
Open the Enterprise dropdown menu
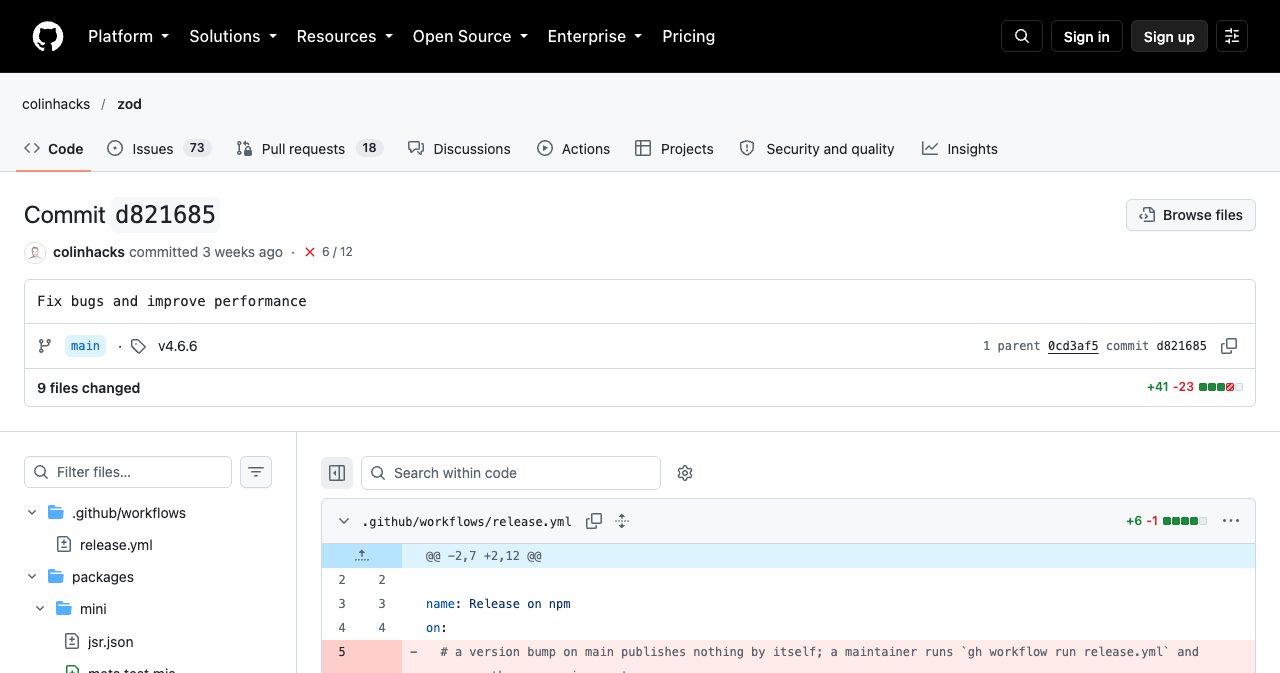coord(594,36)
